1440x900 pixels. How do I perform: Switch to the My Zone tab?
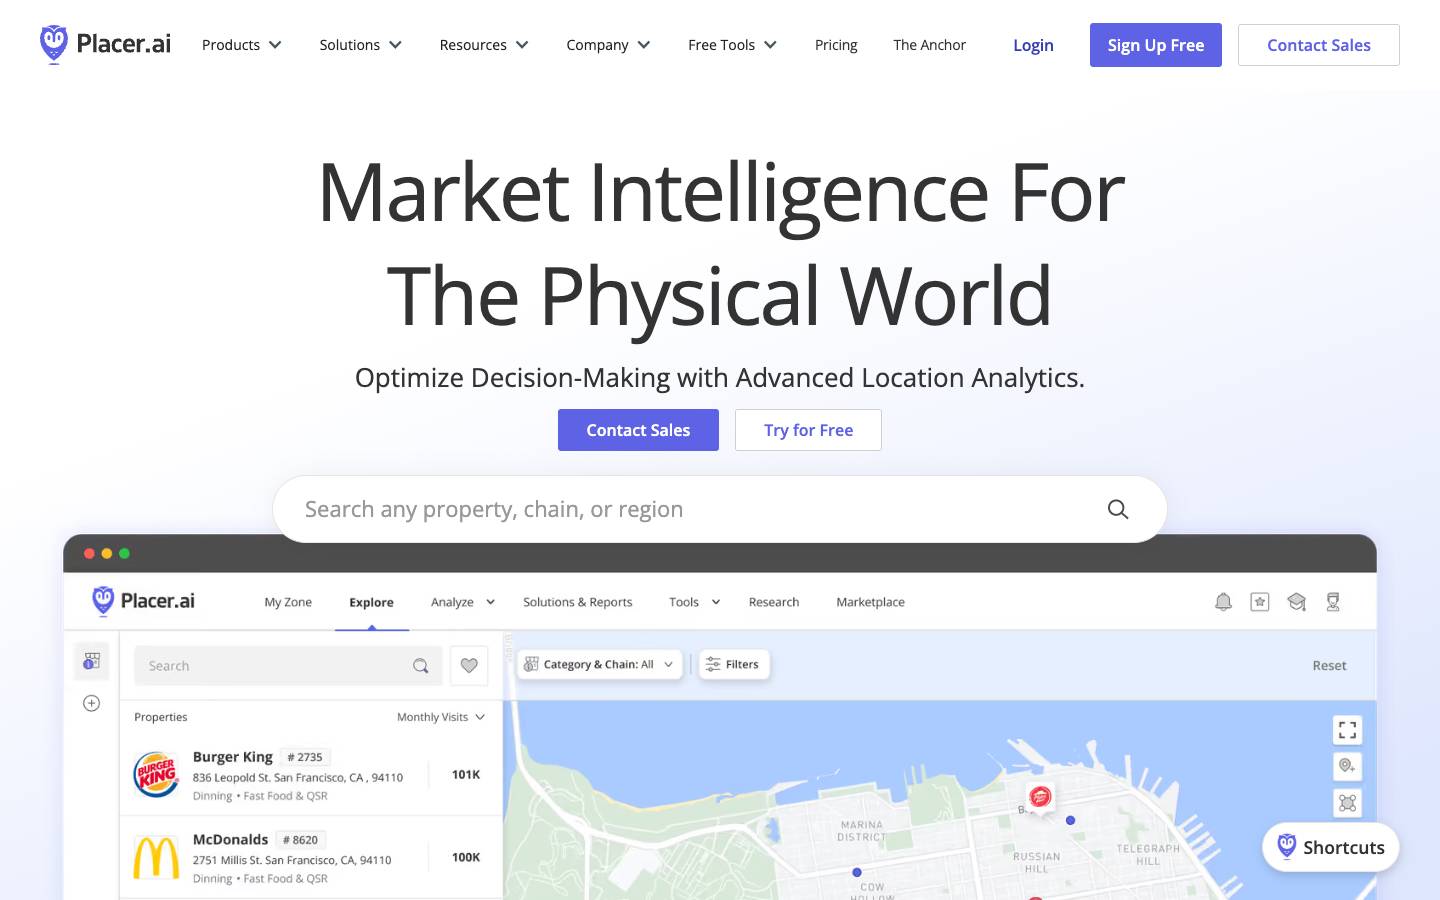(288, 602)
